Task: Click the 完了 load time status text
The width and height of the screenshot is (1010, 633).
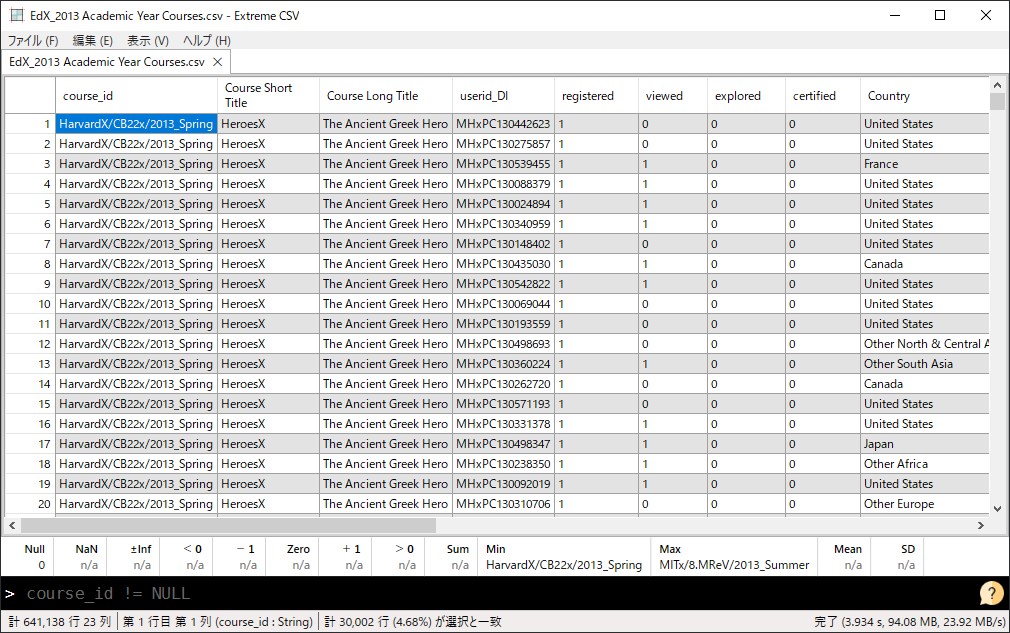Action: (909, 621)
